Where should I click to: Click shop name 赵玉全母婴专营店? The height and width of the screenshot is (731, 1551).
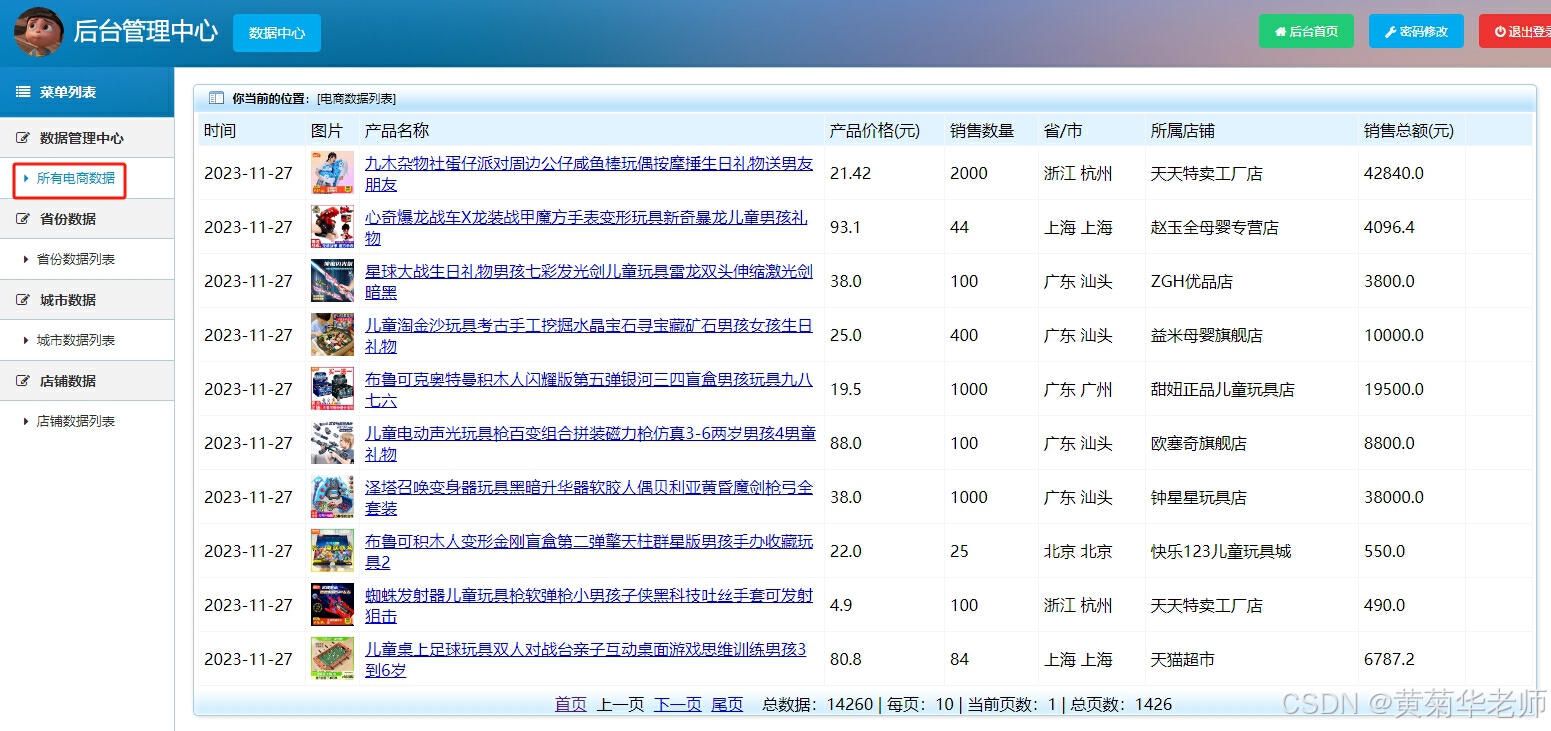click(x=1214, y=227)
